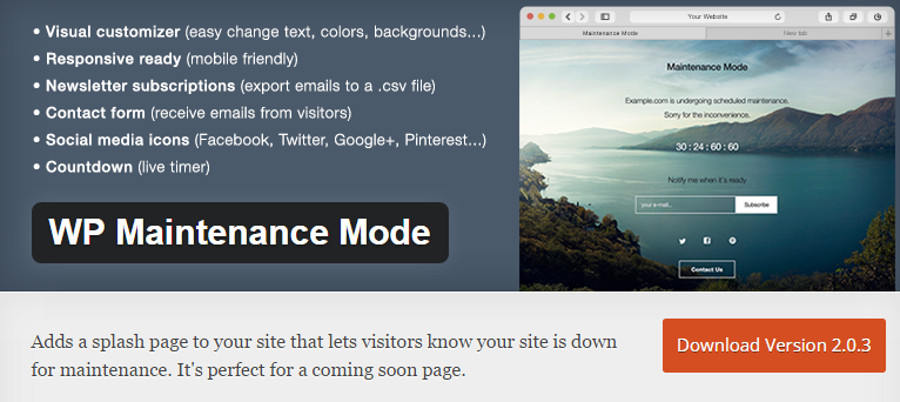Click the Visual customizer feature line
The height and width of the screenshot is (402, 900).
[x=259, y=32]
